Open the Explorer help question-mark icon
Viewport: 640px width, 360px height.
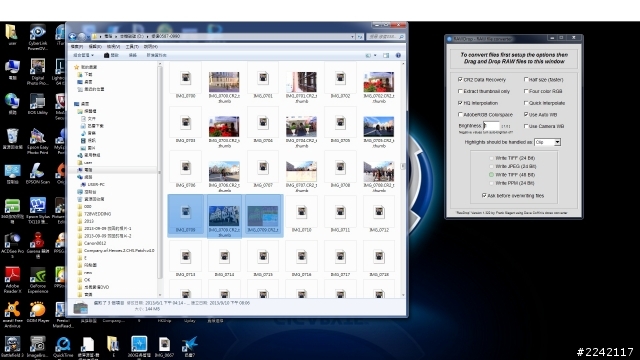pyautogui.click(x=398, y=55)
